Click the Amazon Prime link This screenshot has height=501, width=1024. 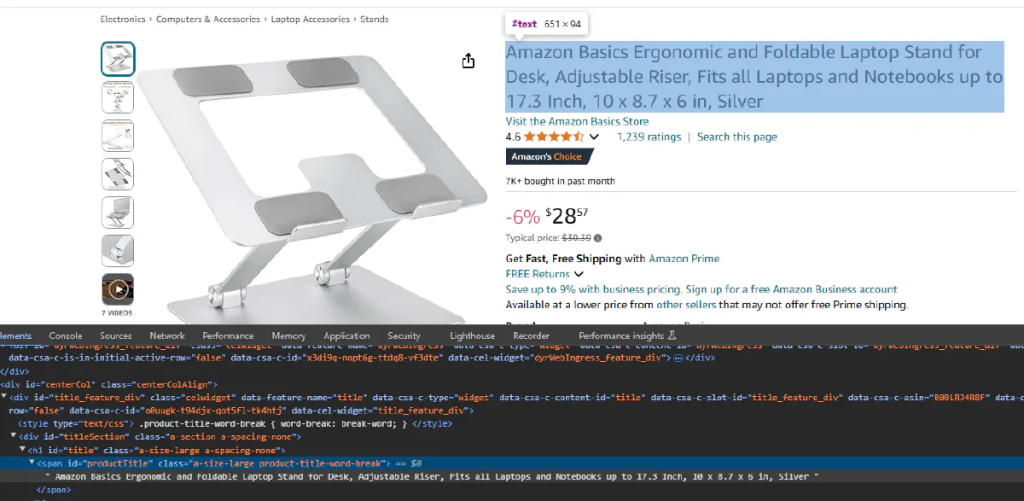point(684,259)
